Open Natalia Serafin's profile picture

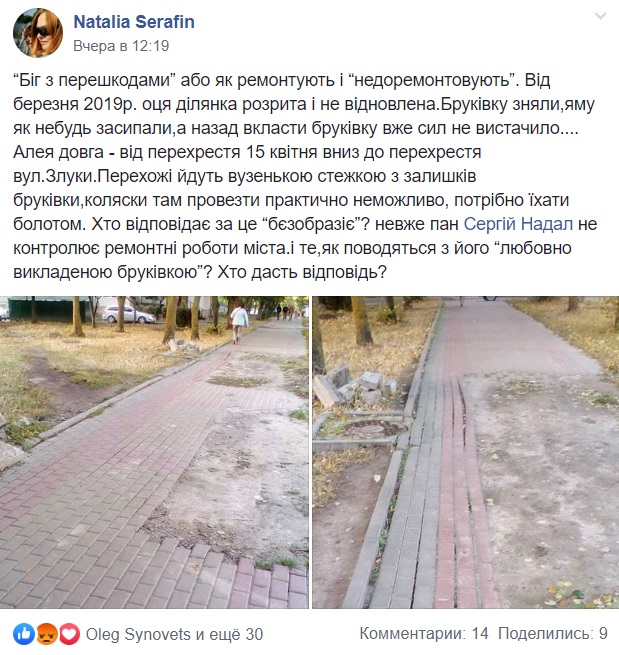point(38,33)
